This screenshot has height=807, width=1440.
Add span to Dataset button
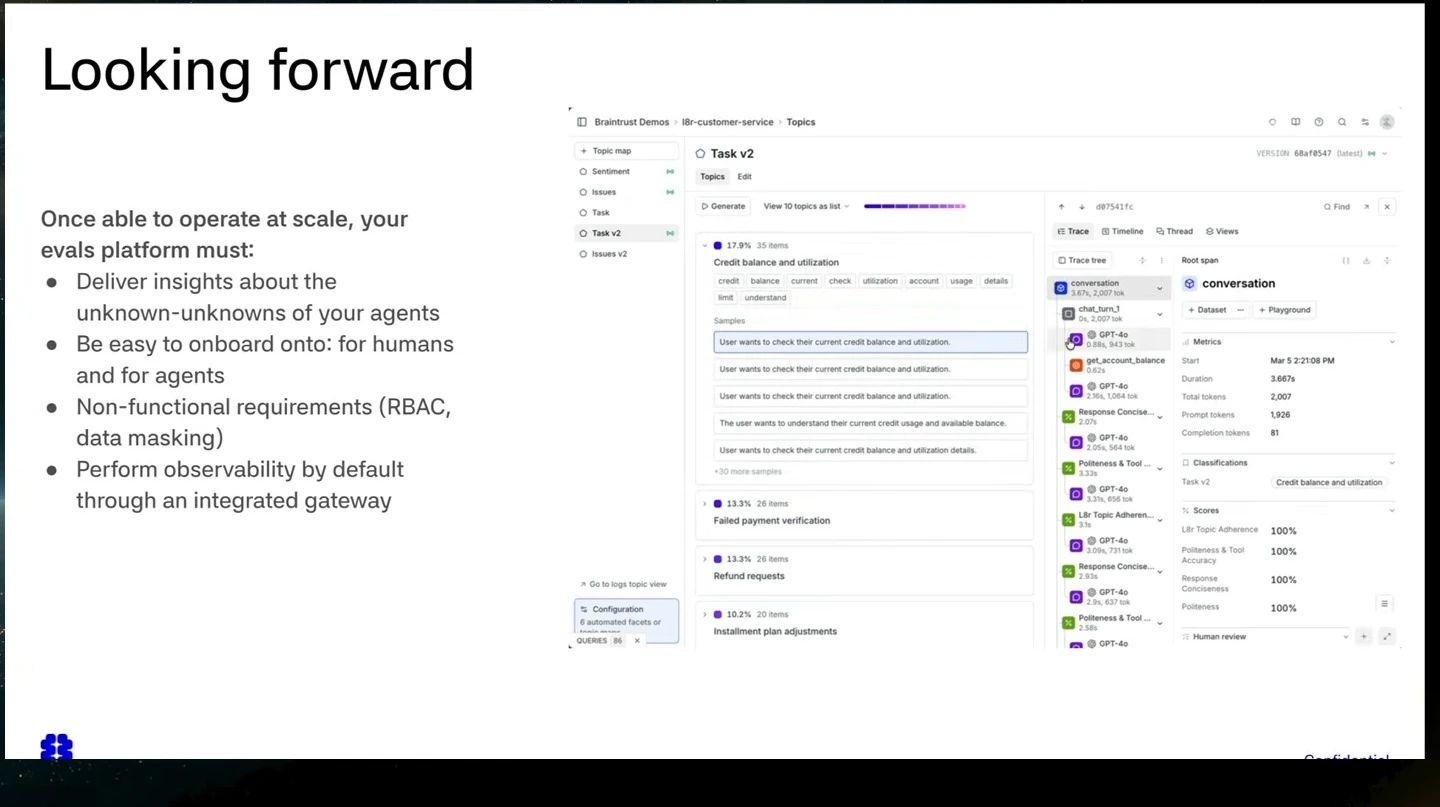point(1207,310)
